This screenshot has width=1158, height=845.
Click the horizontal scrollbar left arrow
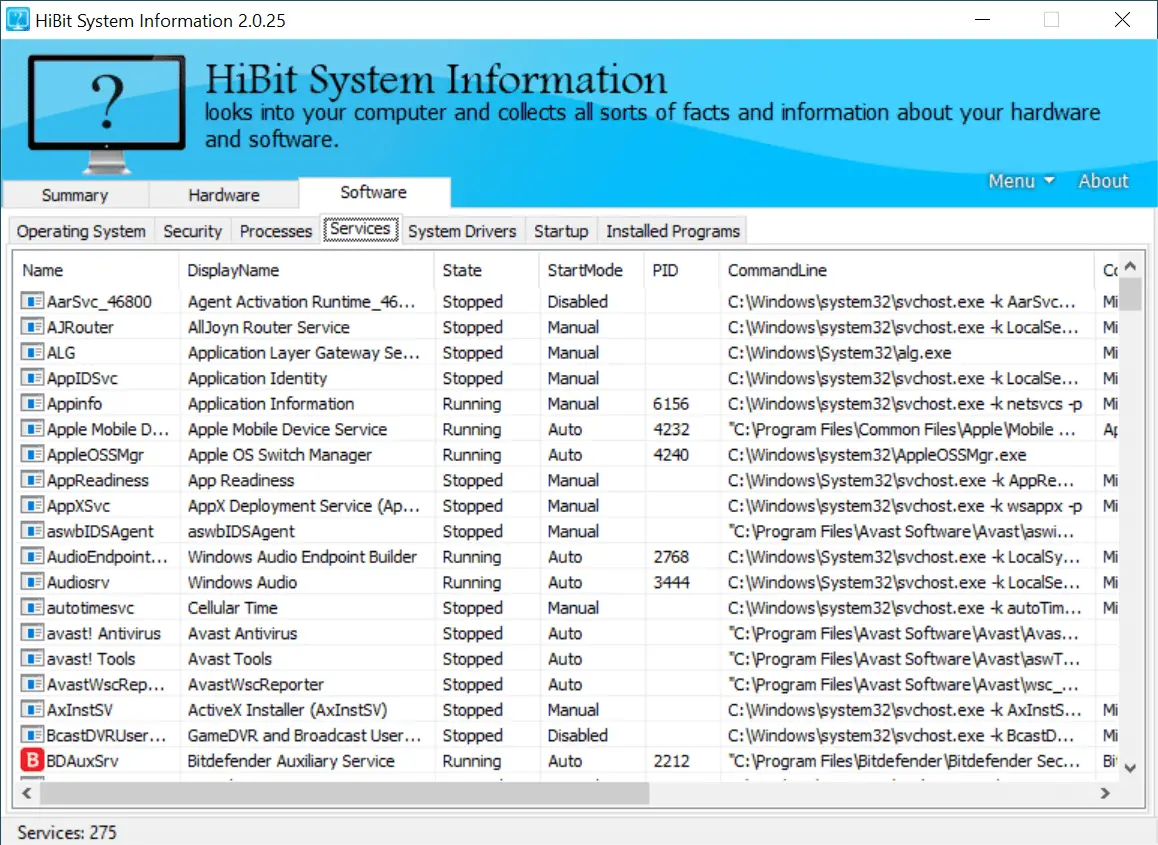point(27,793)
